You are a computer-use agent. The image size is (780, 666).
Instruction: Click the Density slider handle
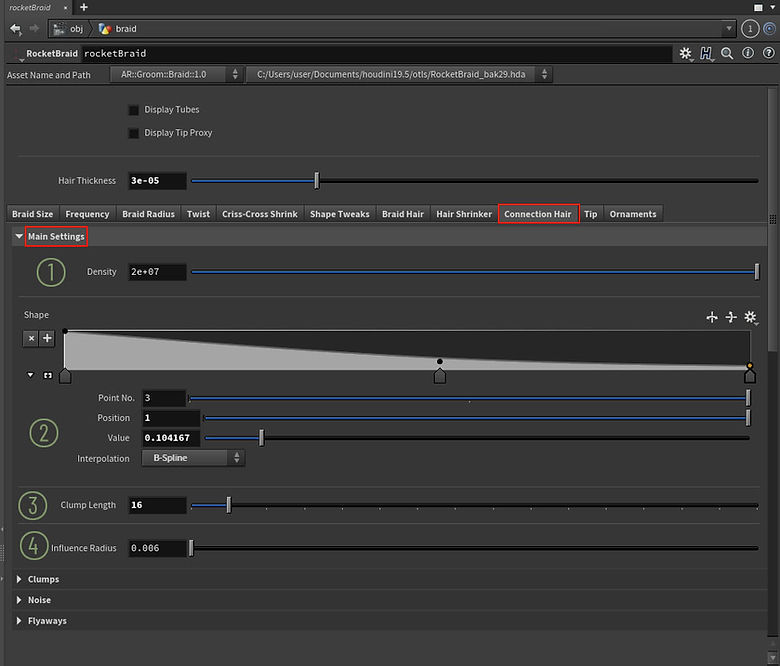757,272
